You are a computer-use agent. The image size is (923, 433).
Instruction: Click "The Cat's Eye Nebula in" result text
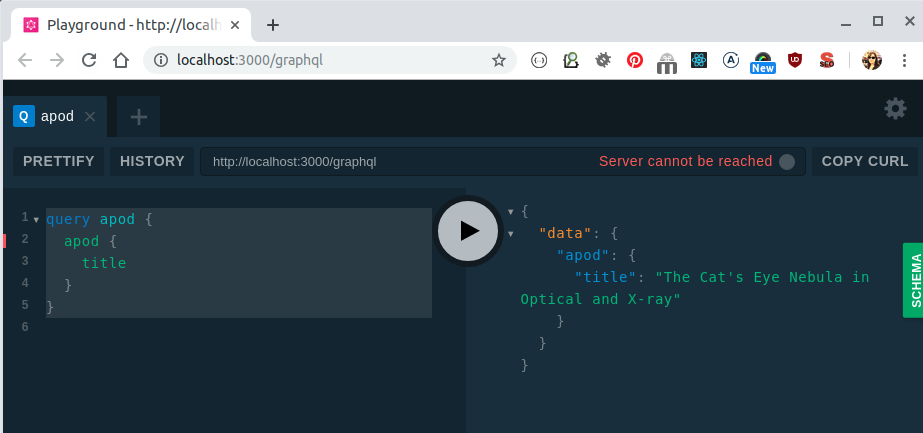pos(762,277)
